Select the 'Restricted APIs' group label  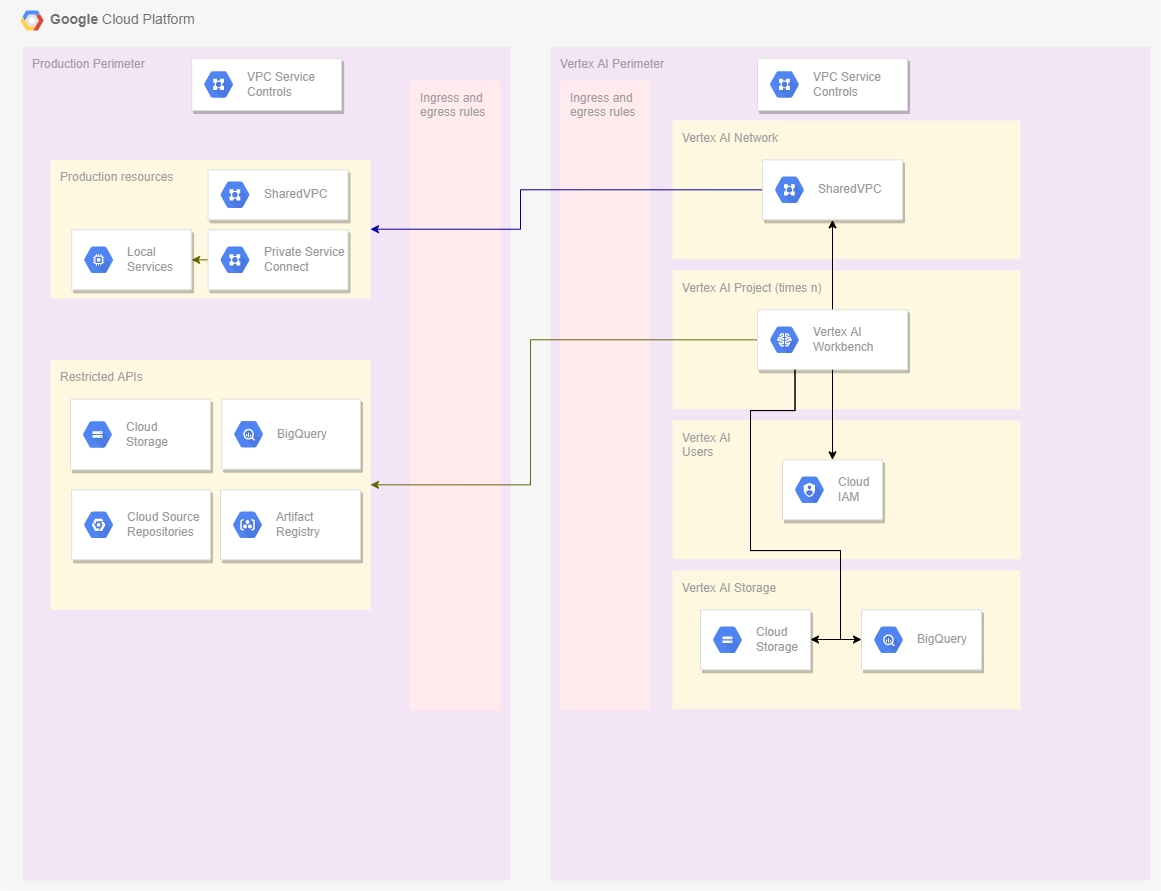101,376
